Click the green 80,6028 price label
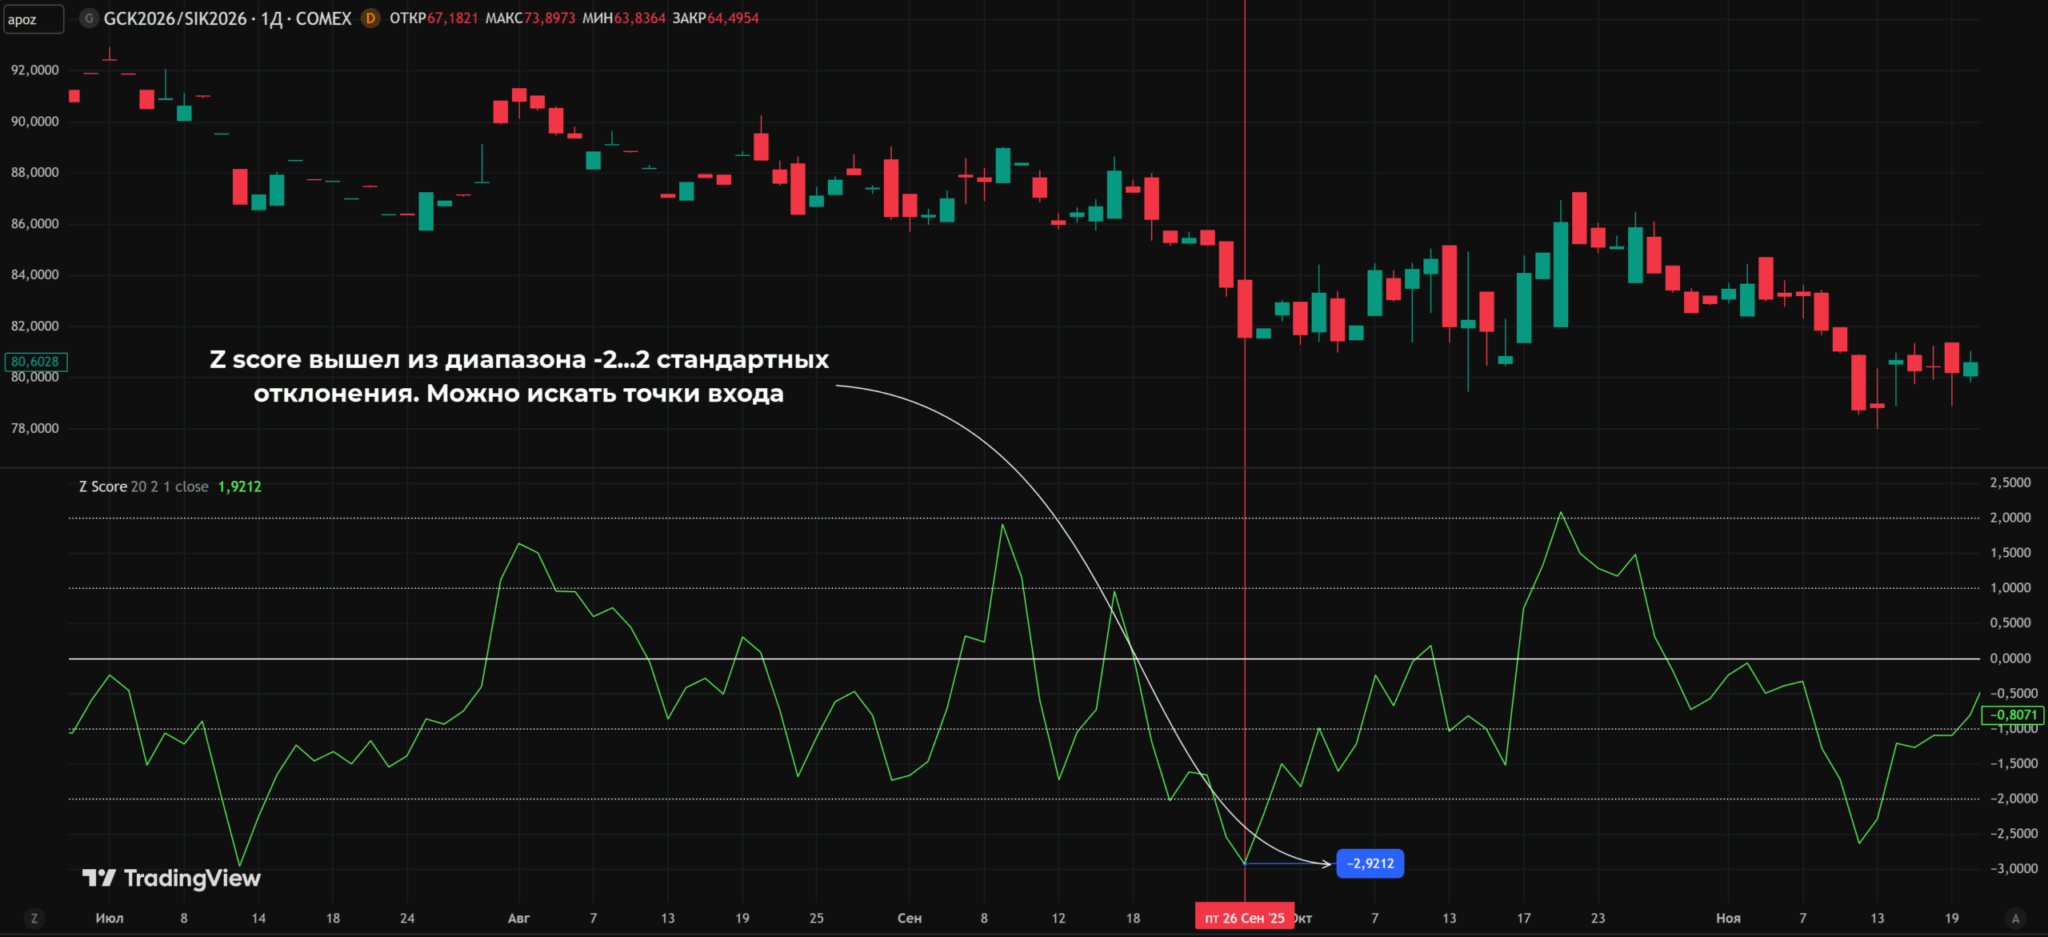 coord(35,361)
